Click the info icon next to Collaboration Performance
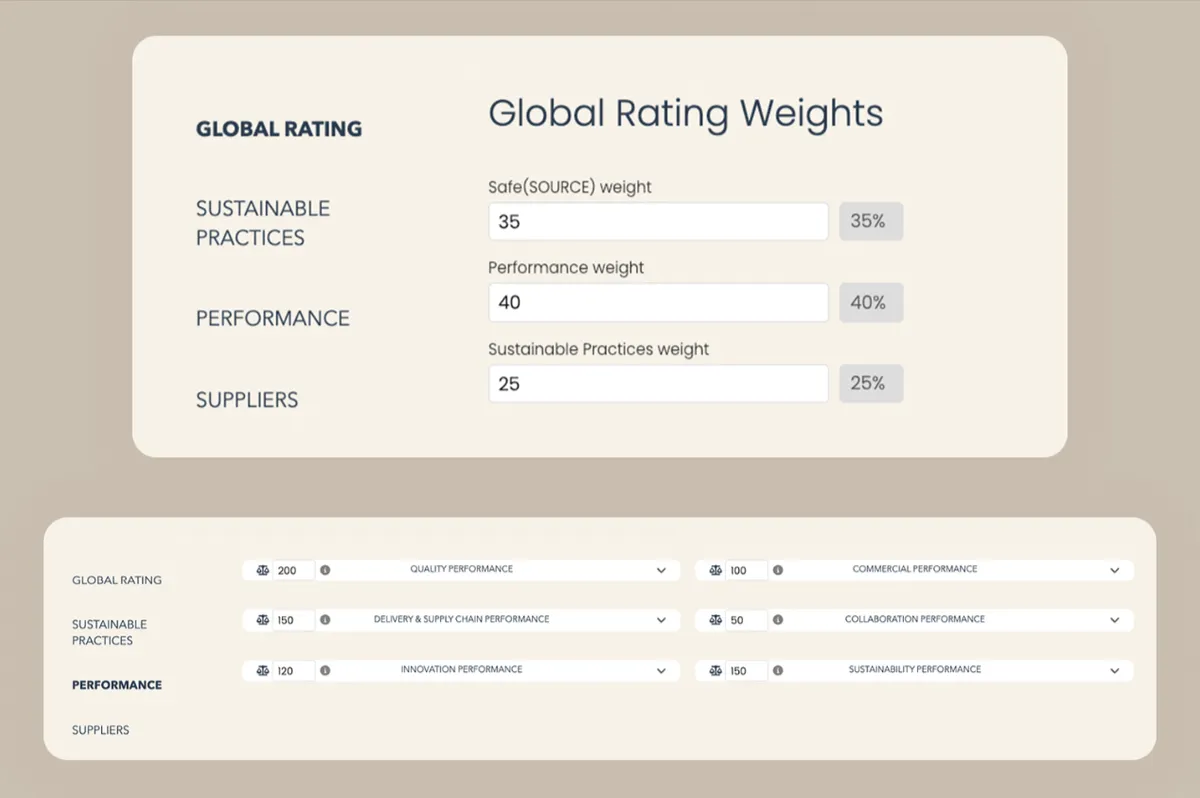Screen dimensions: 1200x798 (x=778, y=620)
